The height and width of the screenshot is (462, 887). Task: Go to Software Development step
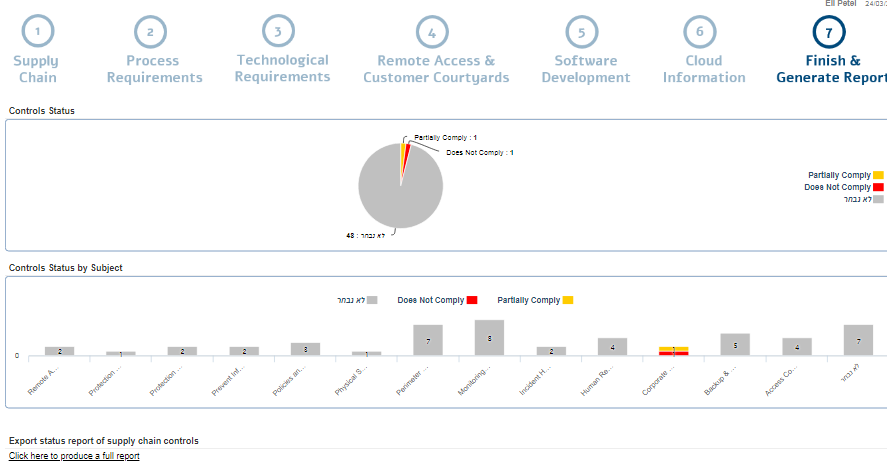(585, 69)
